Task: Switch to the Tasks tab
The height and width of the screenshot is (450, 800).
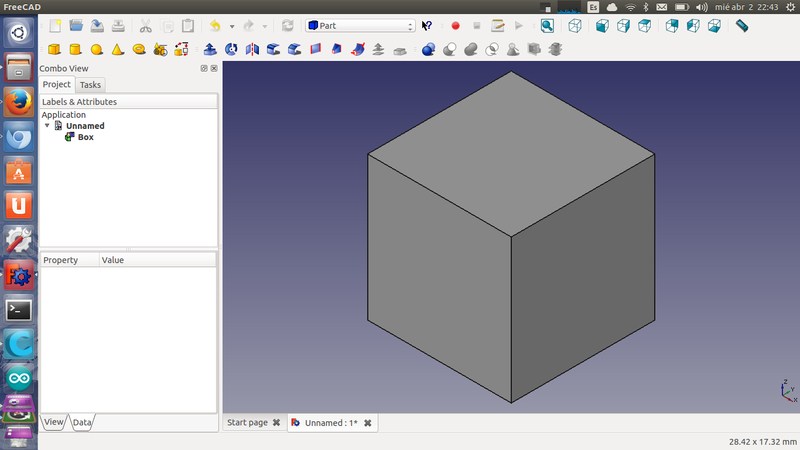Action: pos(90,85)
